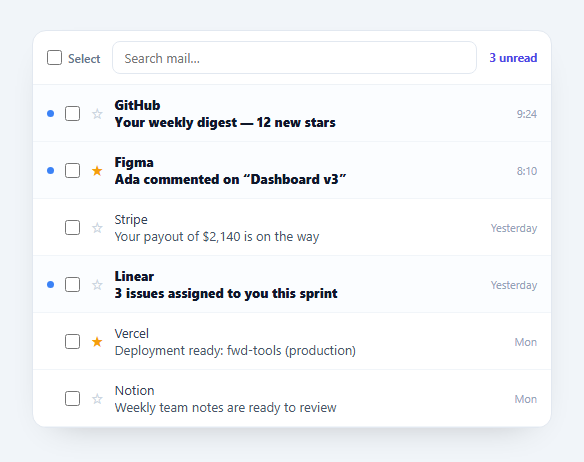Click Mon timestamp on the Notion email
Viewport: 584px width, 462px height.
pos(526,399)
